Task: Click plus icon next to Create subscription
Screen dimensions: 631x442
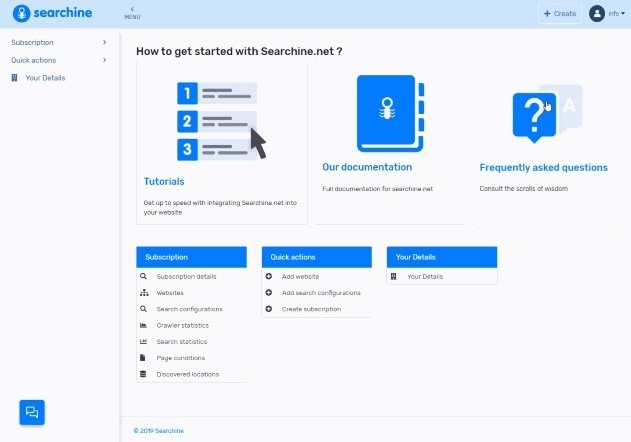Action: 269,309
